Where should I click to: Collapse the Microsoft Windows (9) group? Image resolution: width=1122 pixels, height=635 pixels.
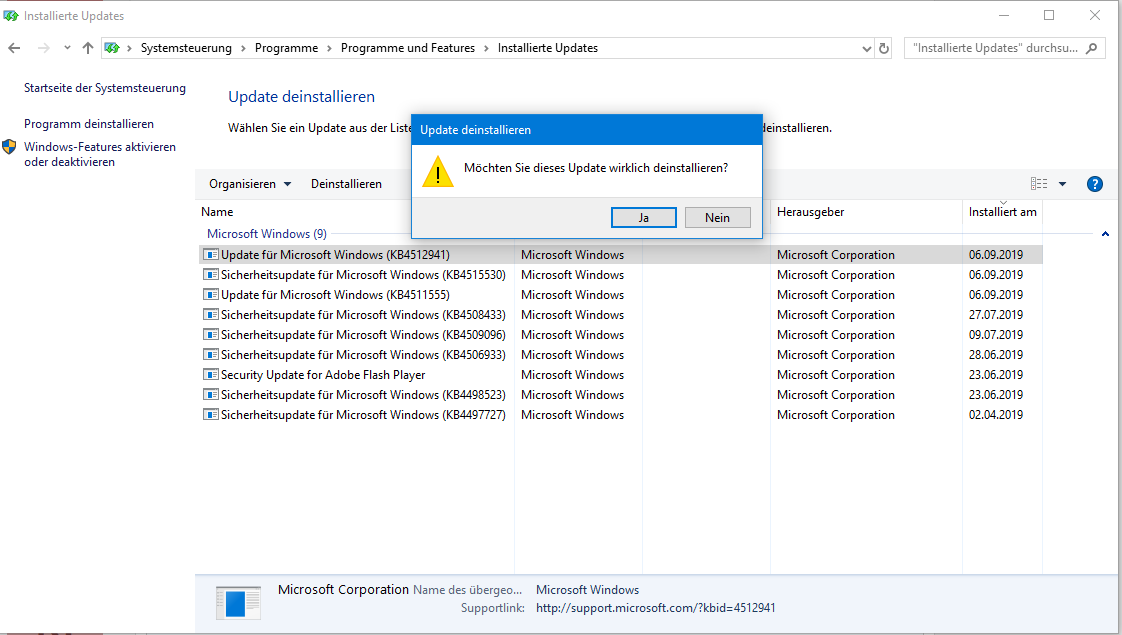(x=1105, y=234)
